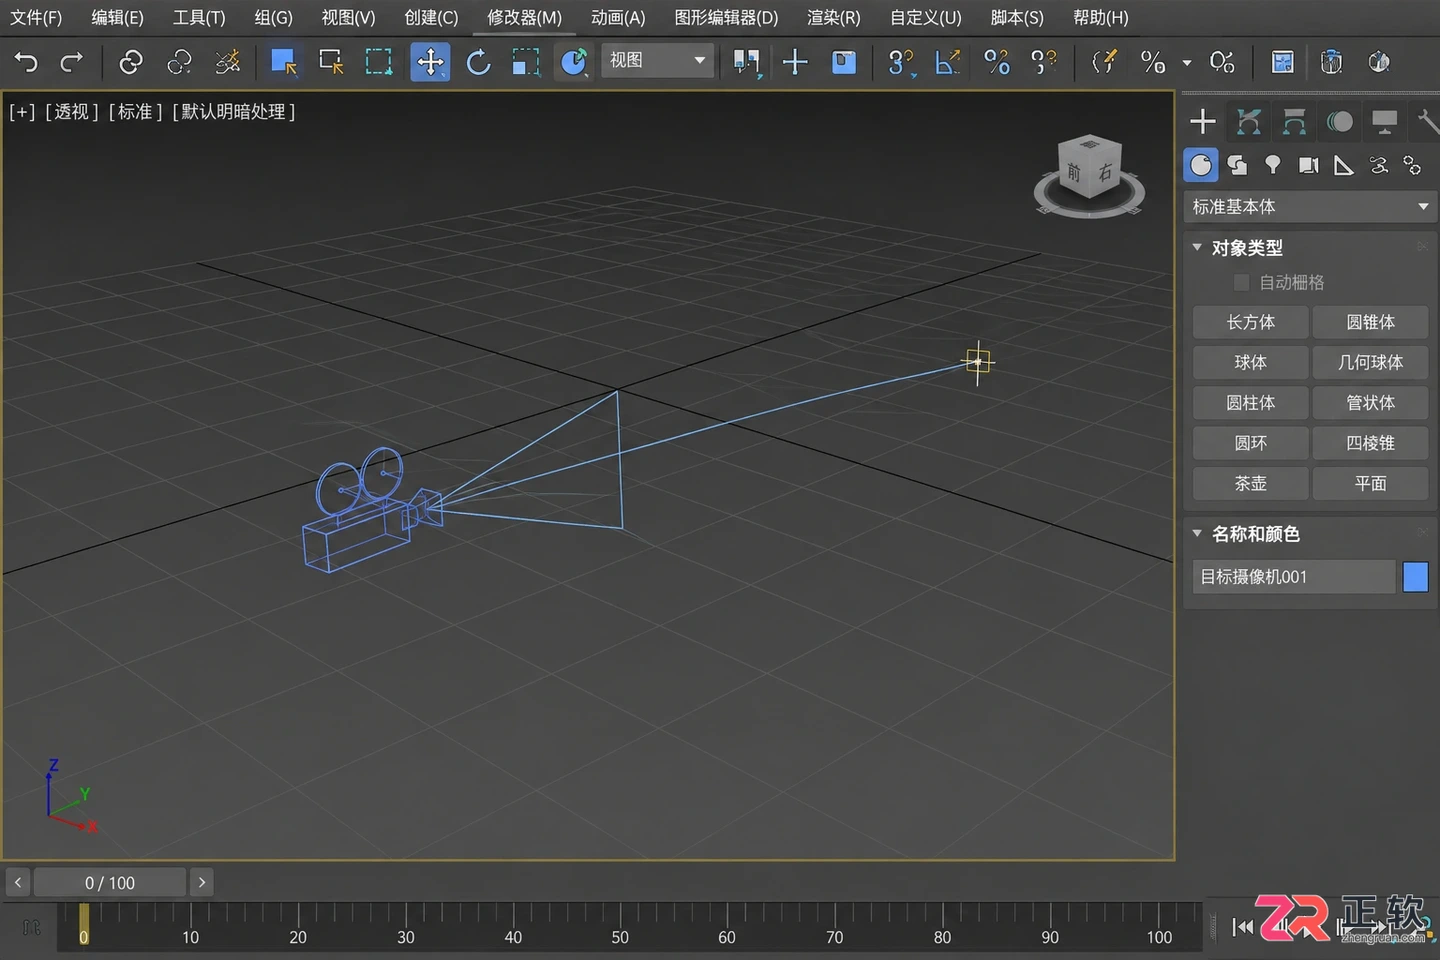Toggle keyboard shortcut override icon
Viewport: 1440px width, 960px height.
pyautogui.click(x=844, y=62)
